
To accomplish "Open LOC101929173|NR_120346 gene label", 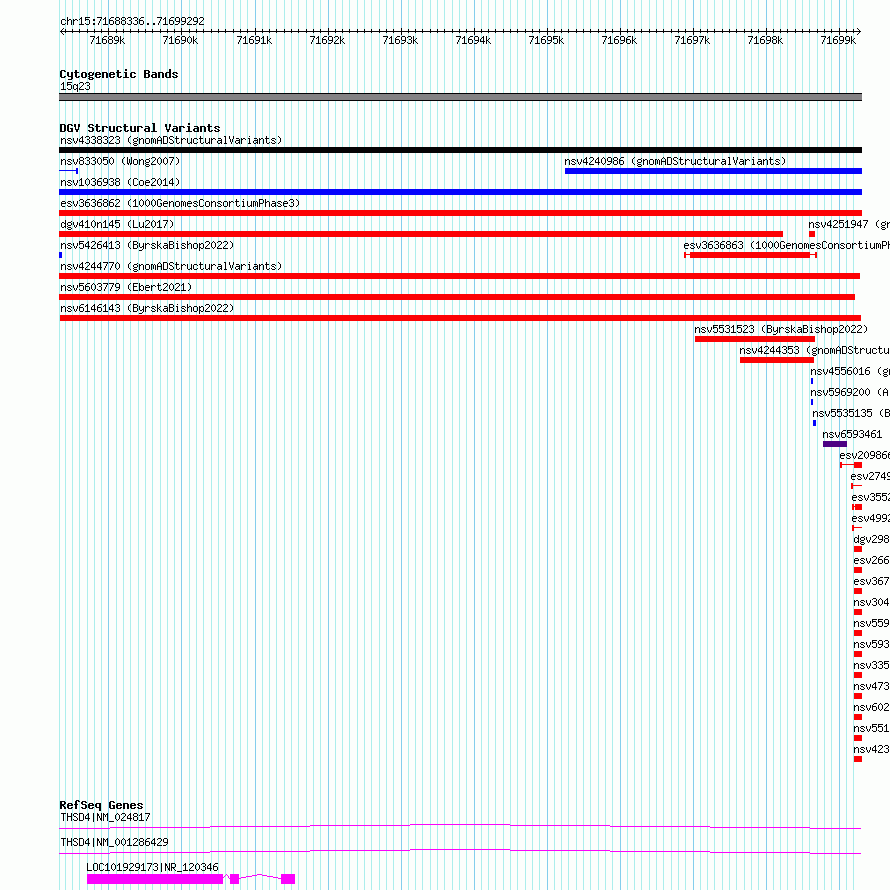I will click(x=152, y=867).
